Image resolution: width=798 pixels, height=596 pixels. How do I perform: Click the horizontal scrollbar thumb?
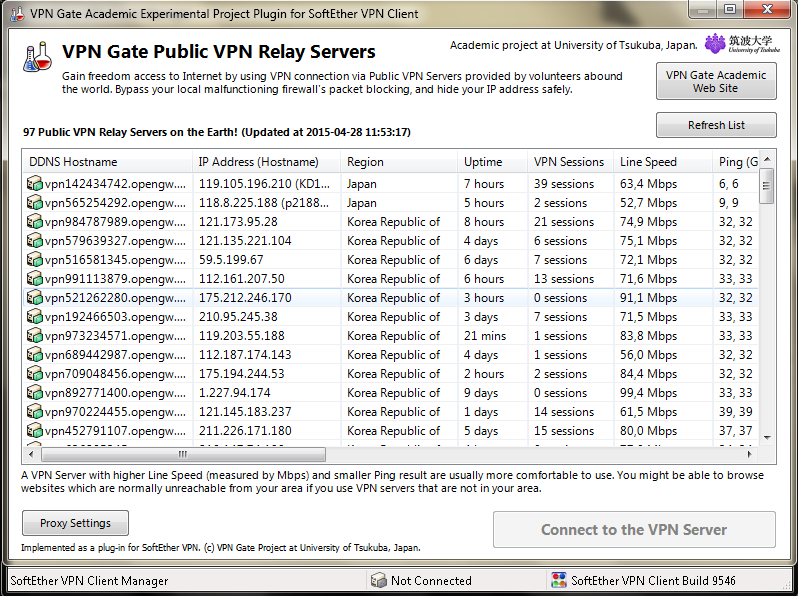[183, 454]
